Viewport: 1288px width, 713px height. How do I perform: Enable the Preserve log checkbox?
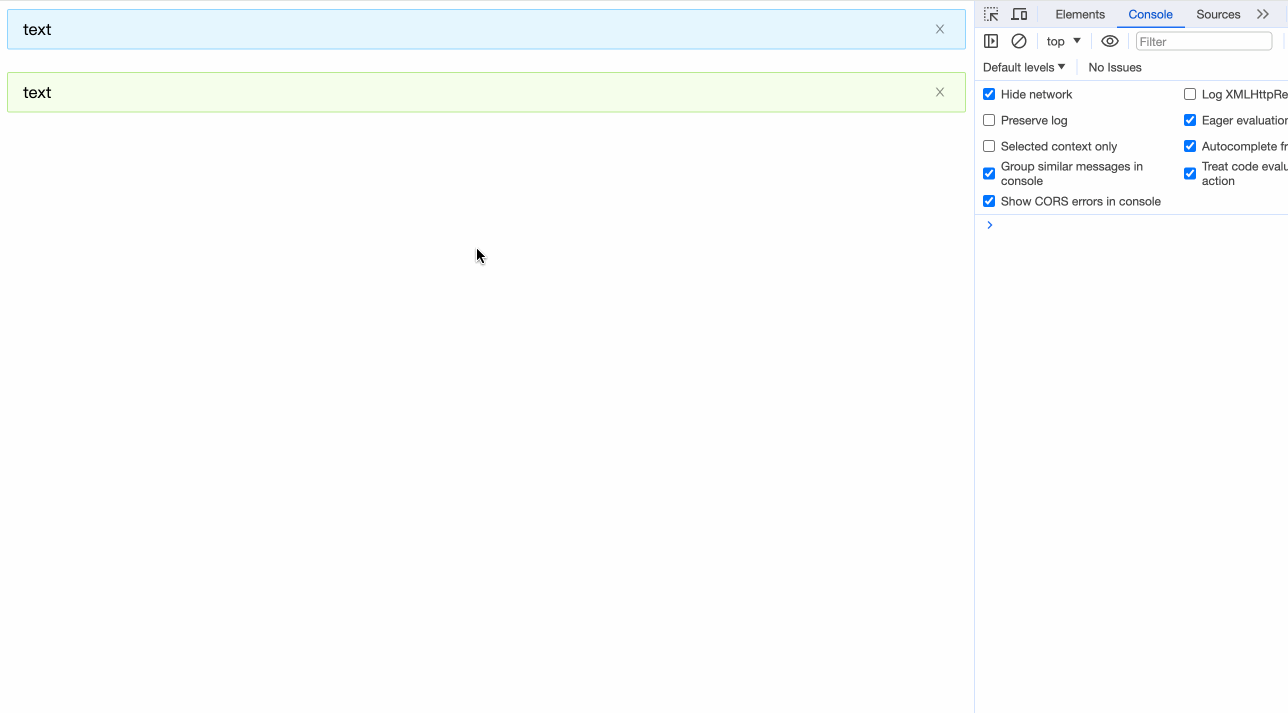tap(989, 120)
